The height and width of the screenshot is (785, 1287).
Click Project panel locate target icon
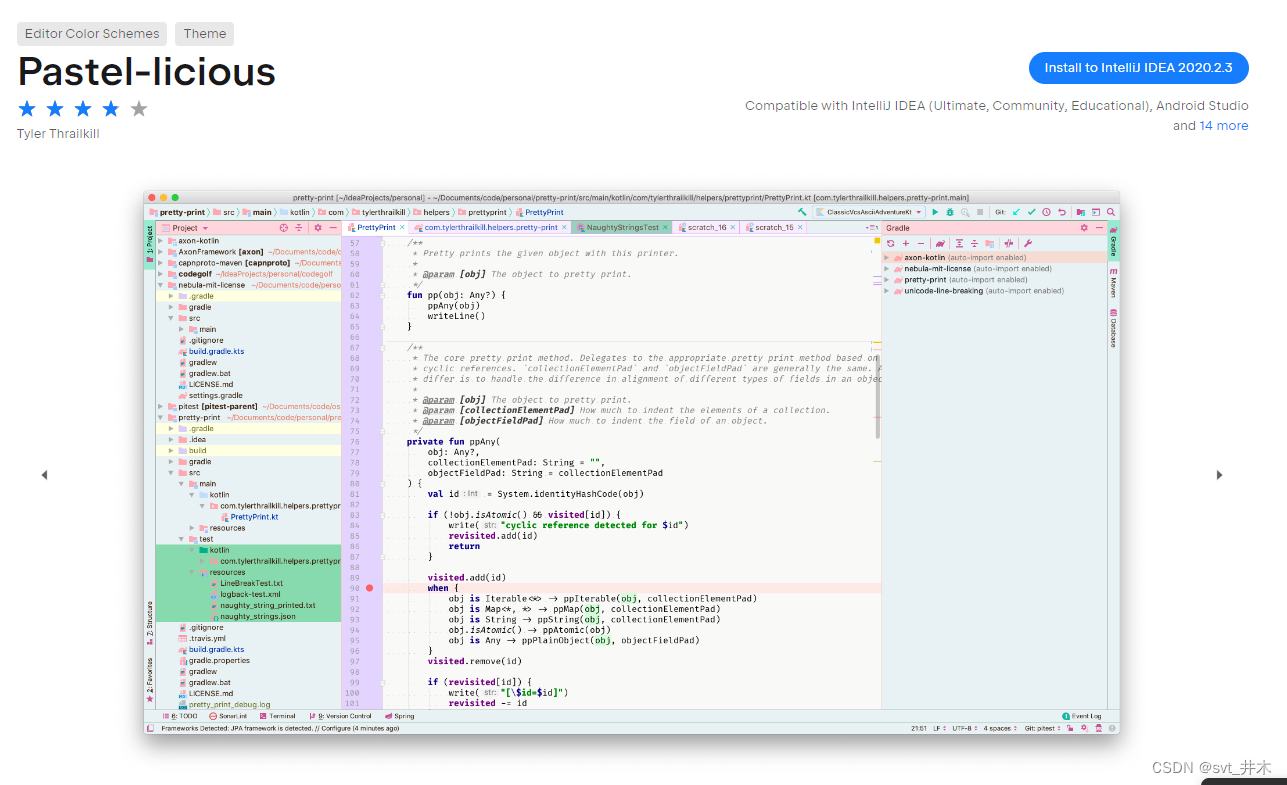point(284,228)
